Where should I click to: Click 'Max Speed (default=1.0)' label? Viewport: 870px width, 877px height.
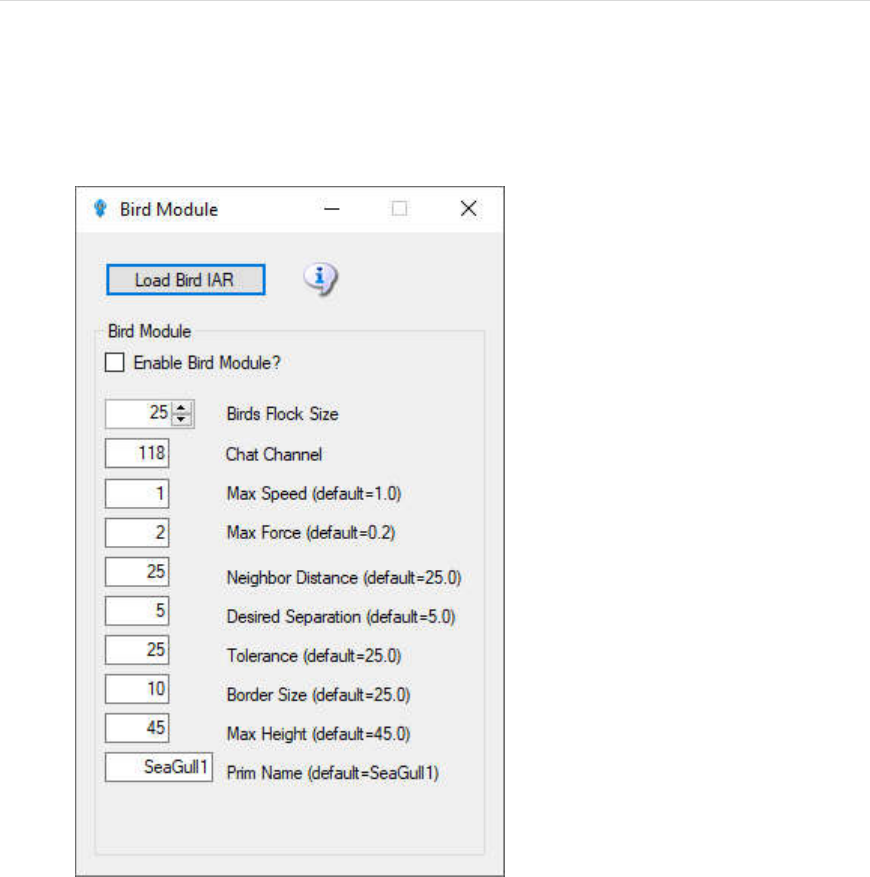314,494
